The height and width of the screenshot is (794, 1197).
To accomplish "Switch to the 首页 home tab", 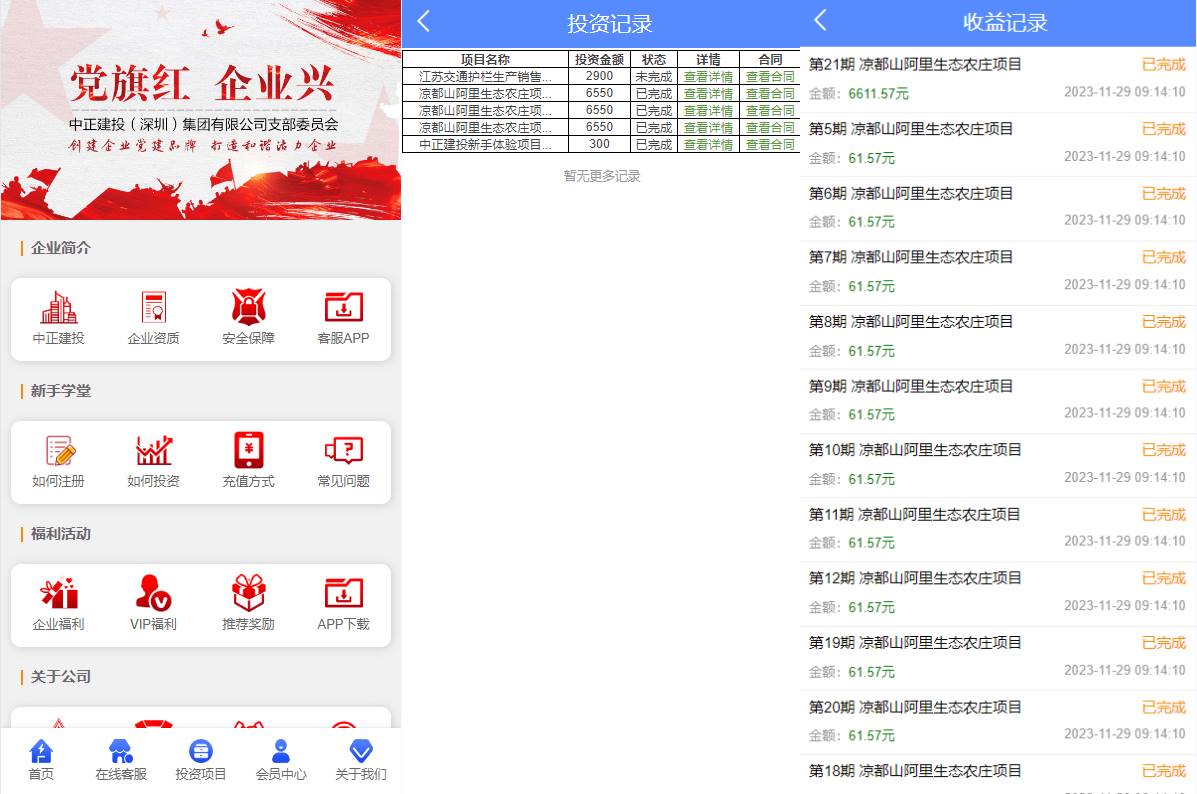I will click(x=41, y=761).
